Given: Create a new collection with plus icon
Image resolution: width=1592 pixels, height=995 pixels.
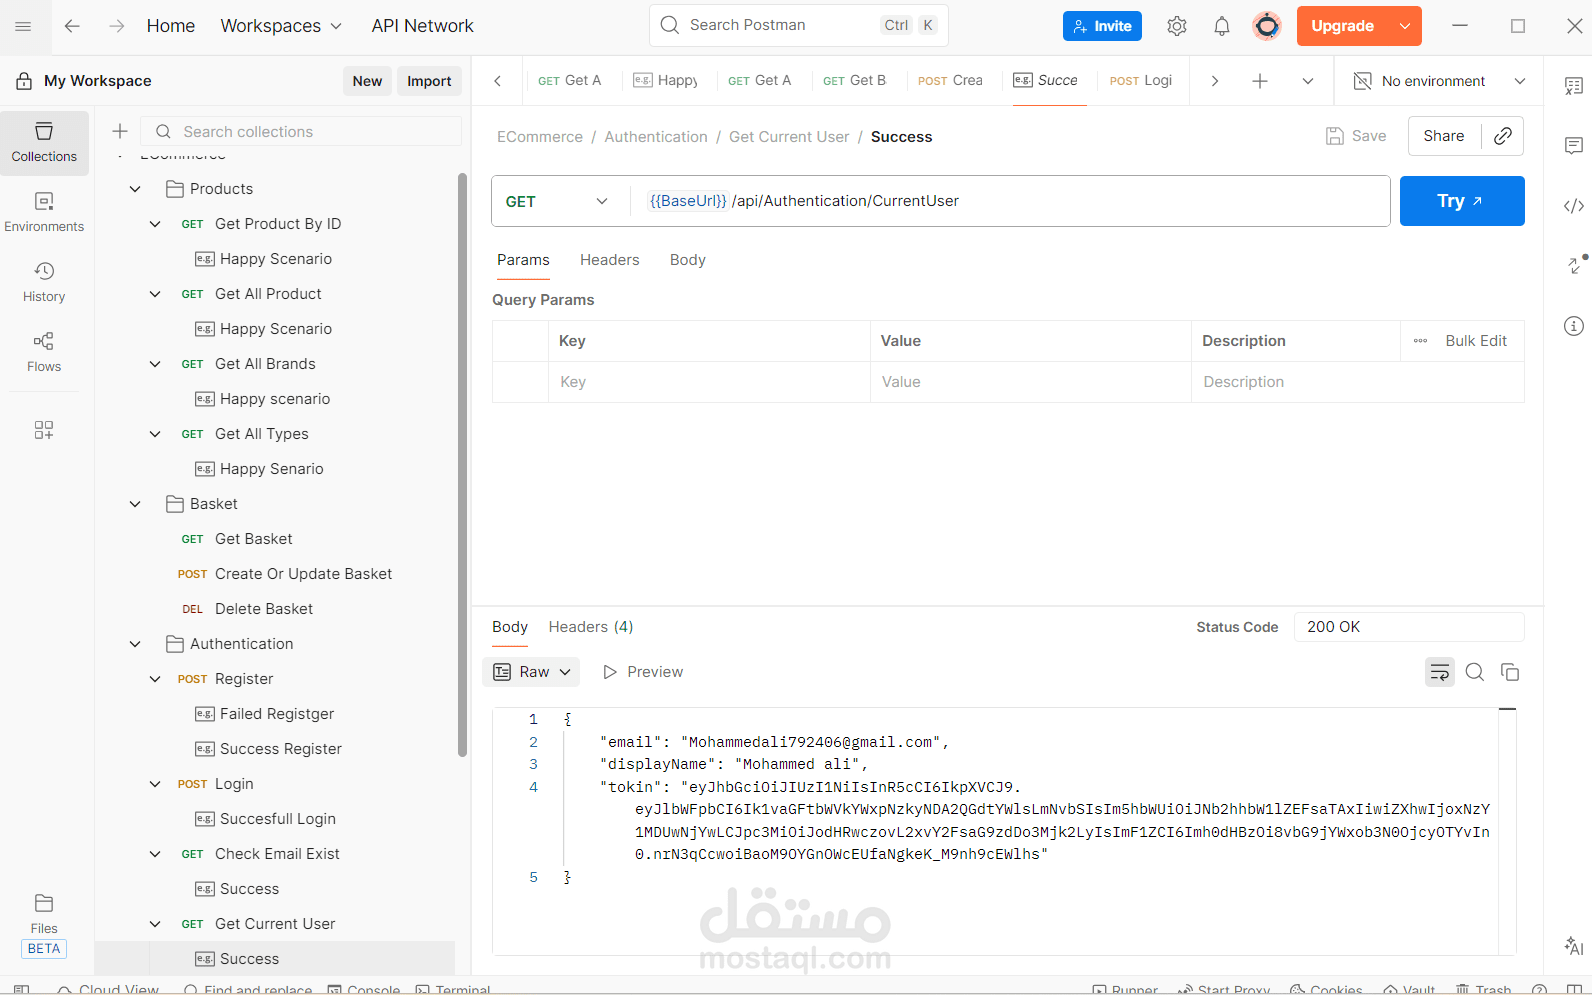Looking at the screenshot, I should point(120,131).
